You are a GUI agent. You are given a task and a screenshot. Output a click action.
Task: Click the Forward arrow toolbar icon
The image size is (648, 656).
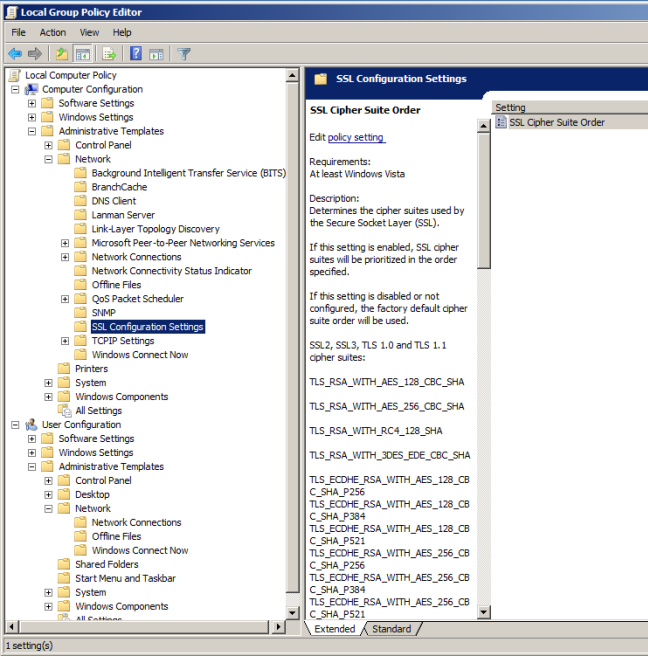tap(35, 54)
